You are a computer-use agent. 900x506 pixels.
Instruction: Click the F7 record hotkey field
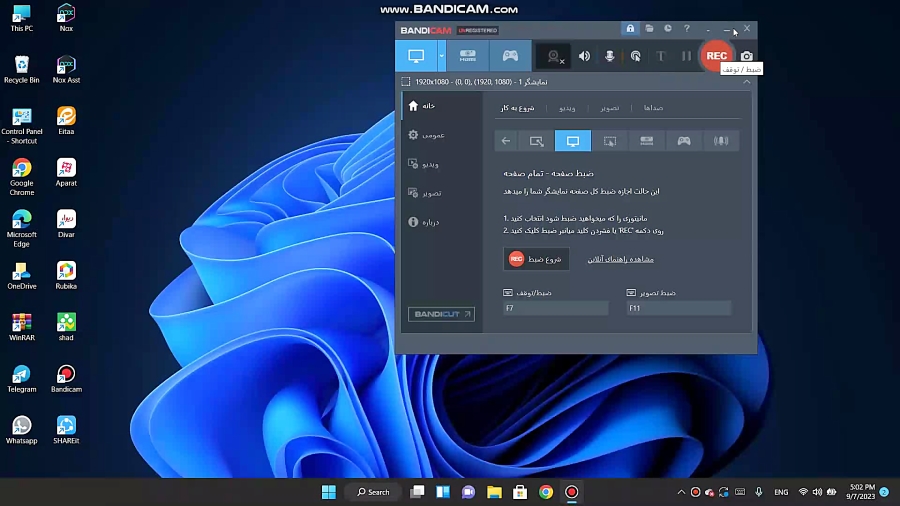tap(556, 308)
